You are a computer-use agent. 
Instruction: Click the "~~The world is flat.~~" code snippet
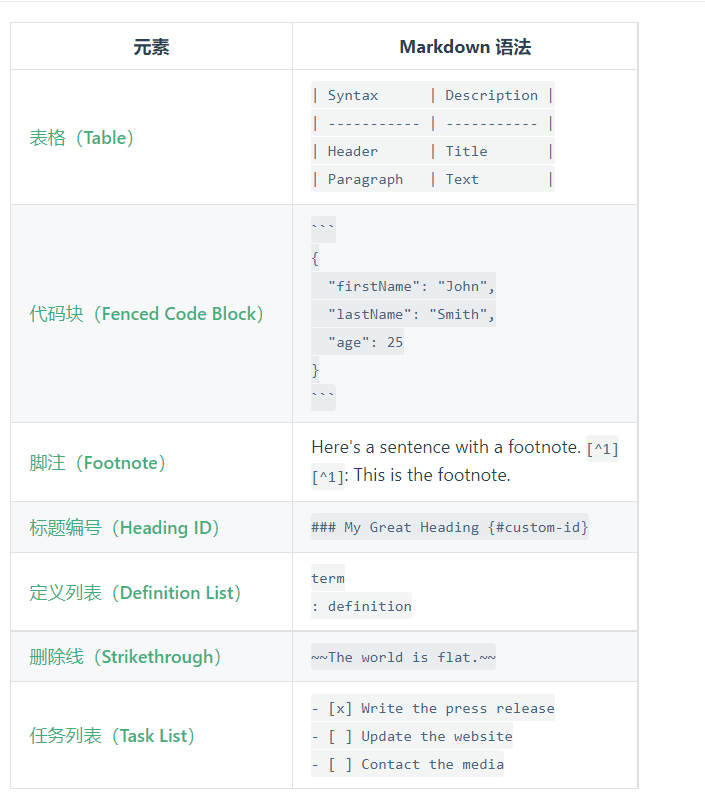point(403,657)
